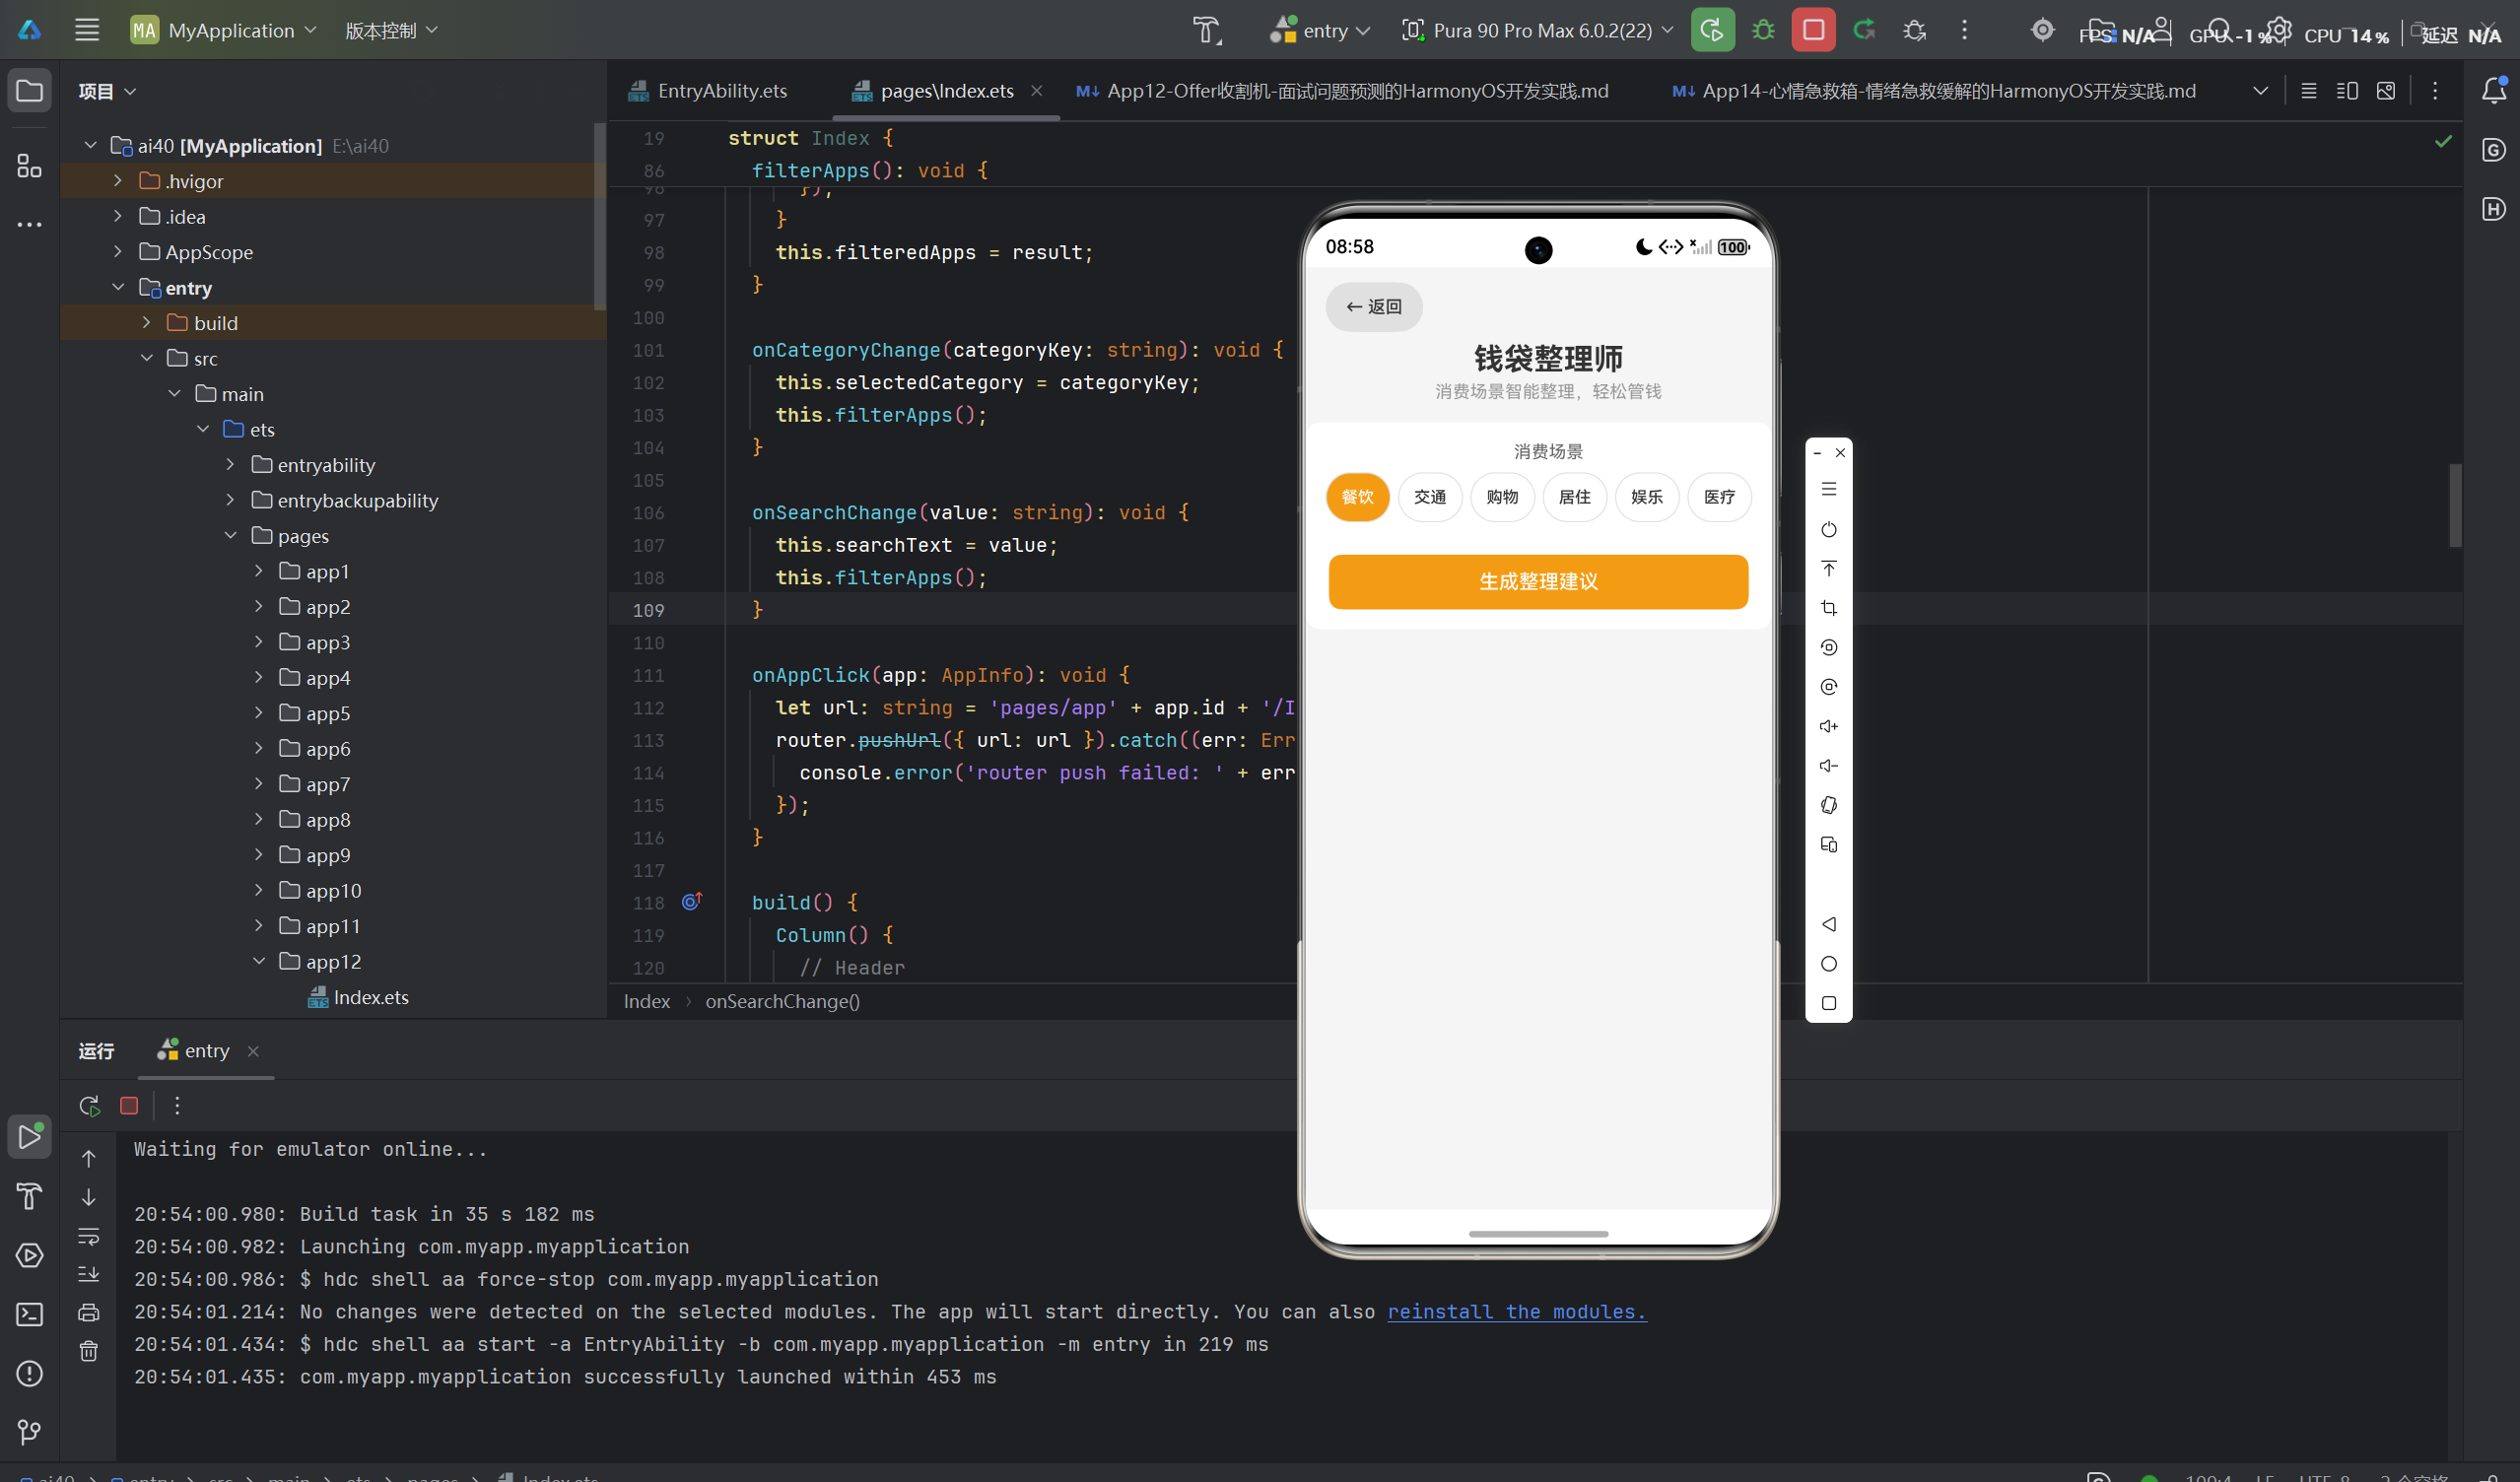Close the pages\Index.ets tab
Screen dimensions: 2520x1482
[1037, 91]
